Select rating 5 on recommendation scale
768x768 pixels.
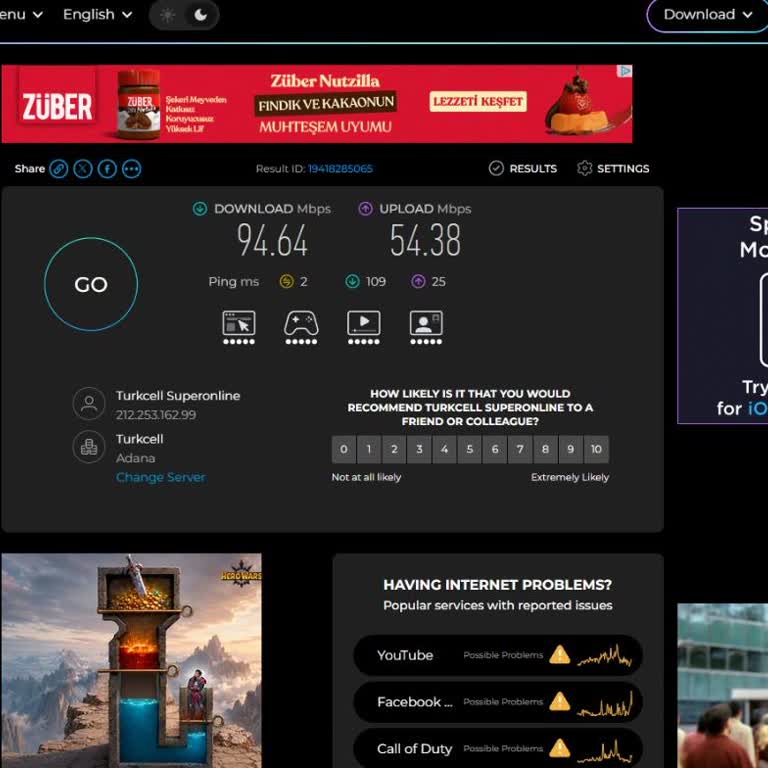pyautogui.click(x=470, y=449)
